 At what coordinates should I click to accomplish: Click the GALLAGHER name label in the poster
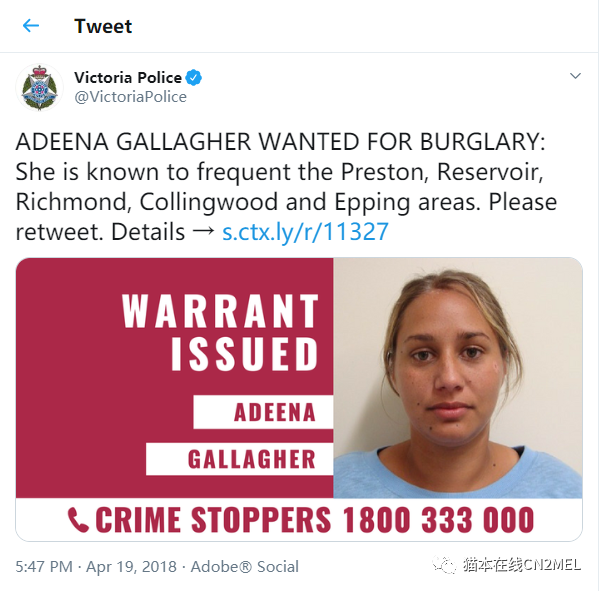click(240, 459)
